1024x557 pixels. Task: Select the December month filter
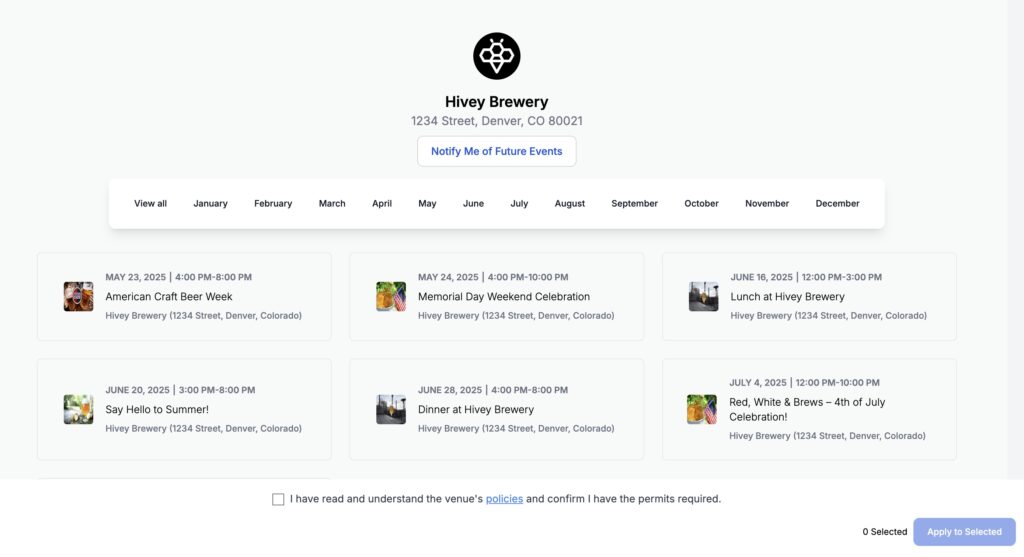pyautogui.click(x=837, y=204)
